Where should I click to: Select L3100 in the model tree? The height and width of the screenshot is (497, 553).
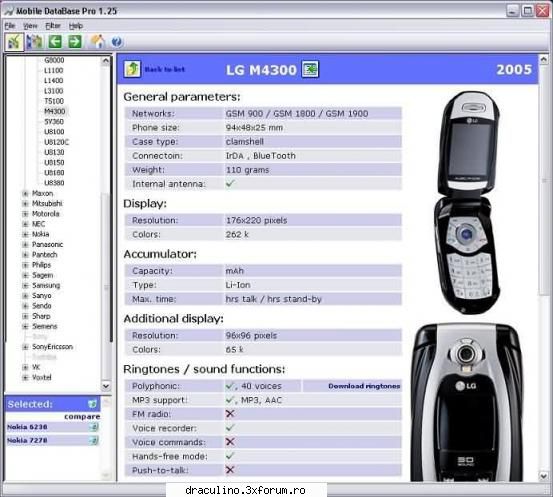(x=54, y=91)
